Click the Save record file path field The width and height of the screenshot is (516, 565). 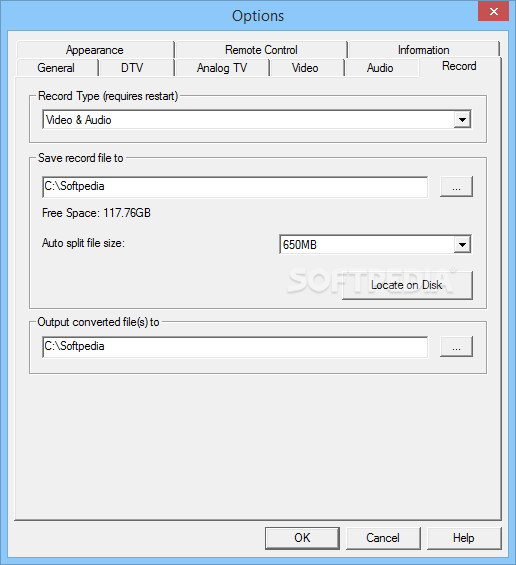point(235,187)
